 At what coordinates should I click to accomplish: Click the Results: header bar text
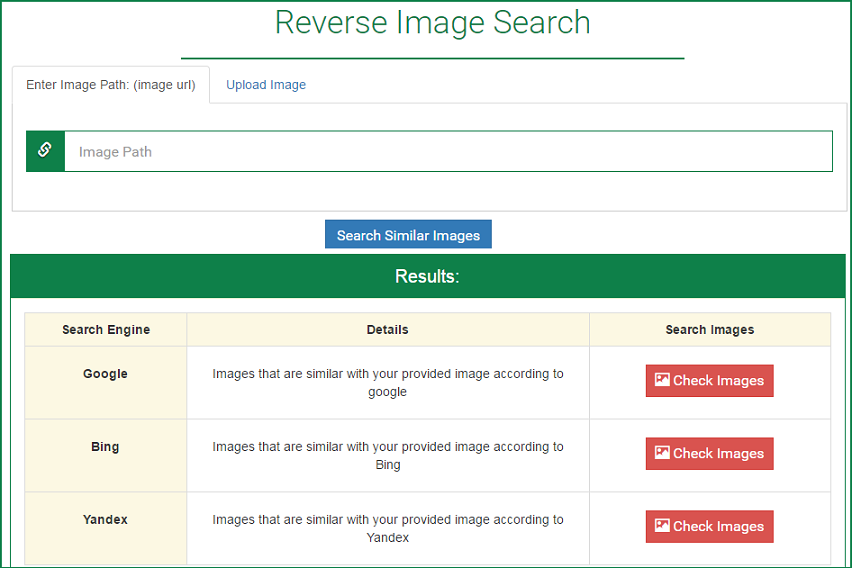pyautogui.click(x=427, y=276)
